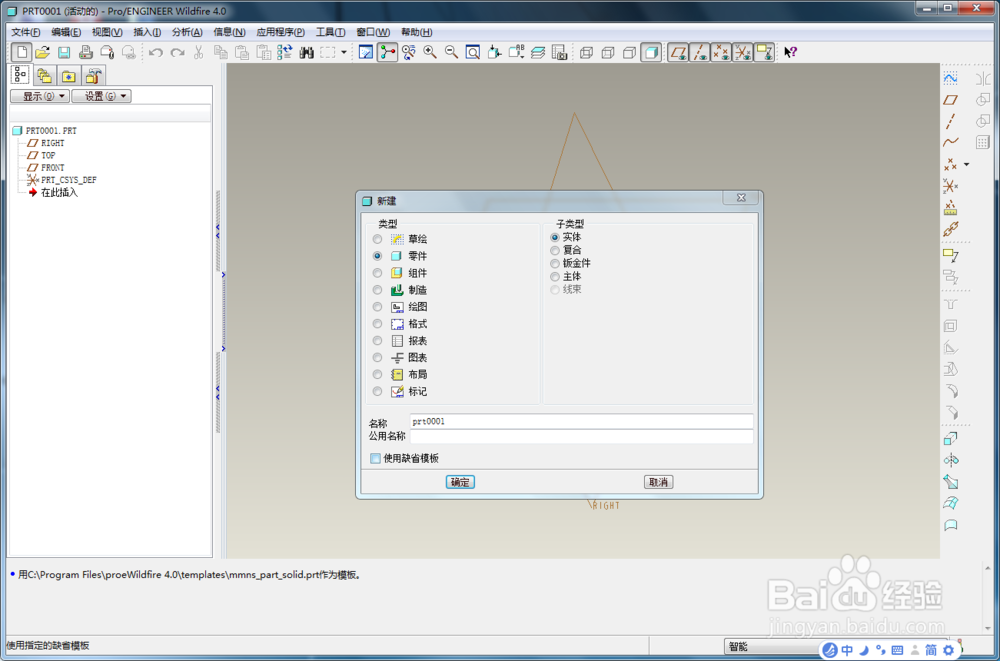Click the Regenerate model icon
Viewport: 1000px width, 661px height.
pyautogui.click(x=285, y=52)
